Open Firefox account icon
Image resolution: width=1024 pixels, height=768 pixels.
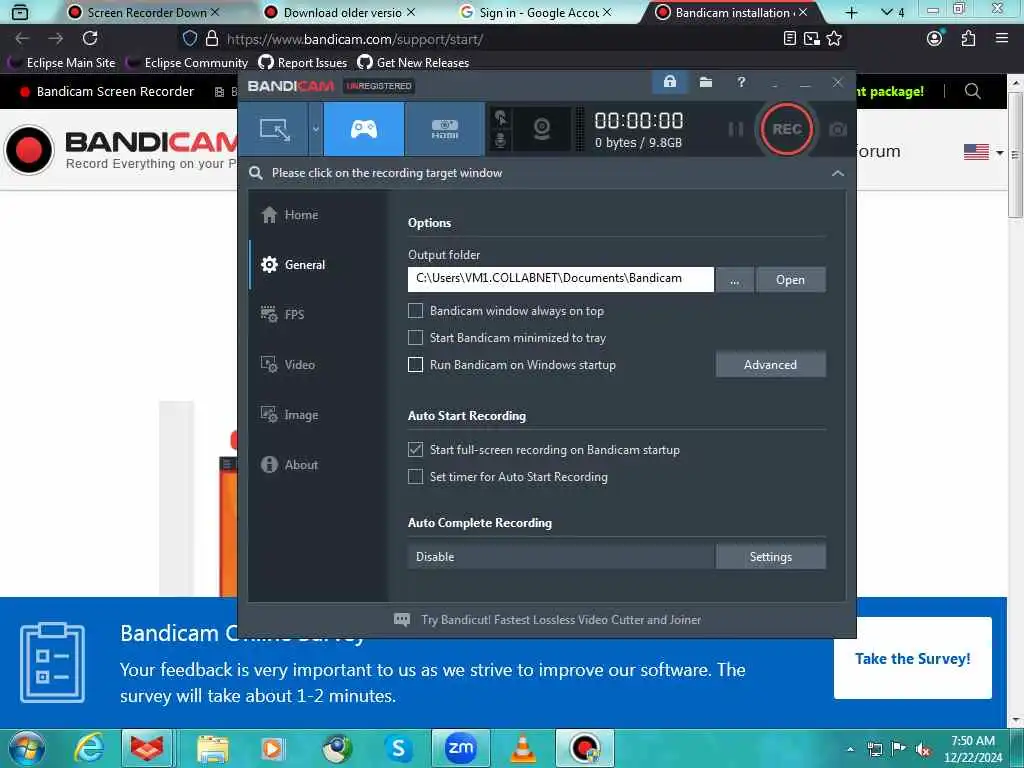tap(935, 39)
